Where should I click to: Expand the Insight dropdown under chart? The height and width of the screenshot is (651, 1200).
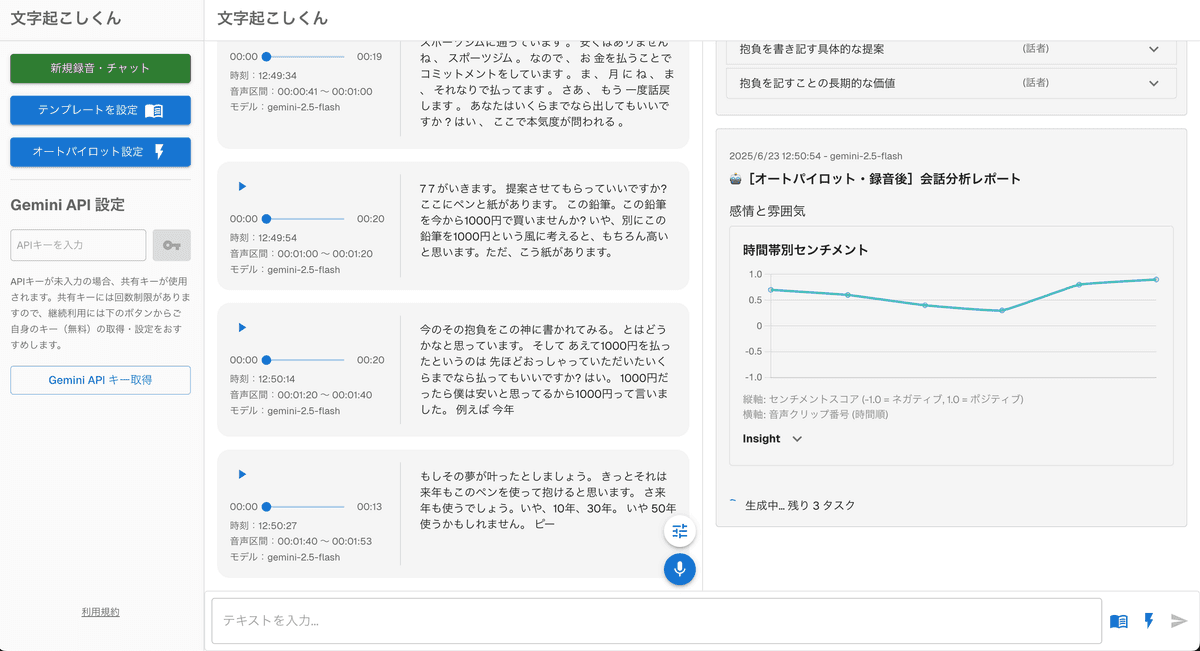772,439
